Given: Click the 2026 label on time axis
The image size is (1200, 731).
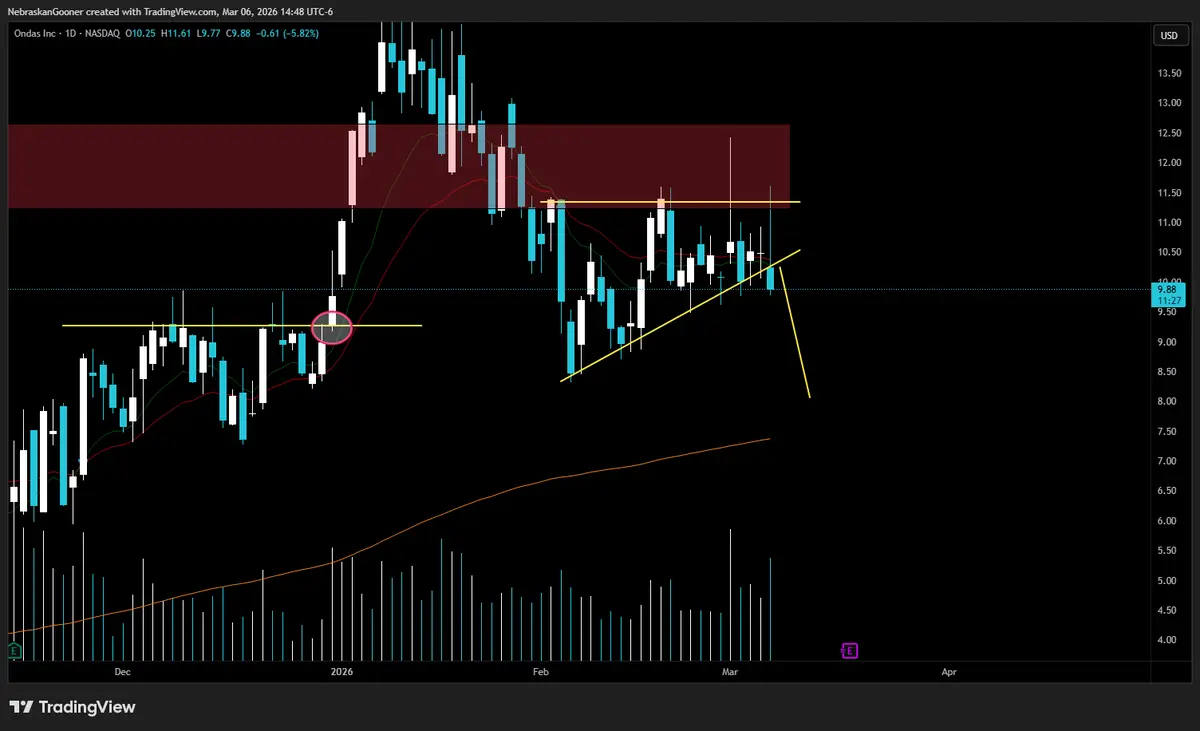Looking at the screenshot, I should pyautogui.click(x=343, y=673).
